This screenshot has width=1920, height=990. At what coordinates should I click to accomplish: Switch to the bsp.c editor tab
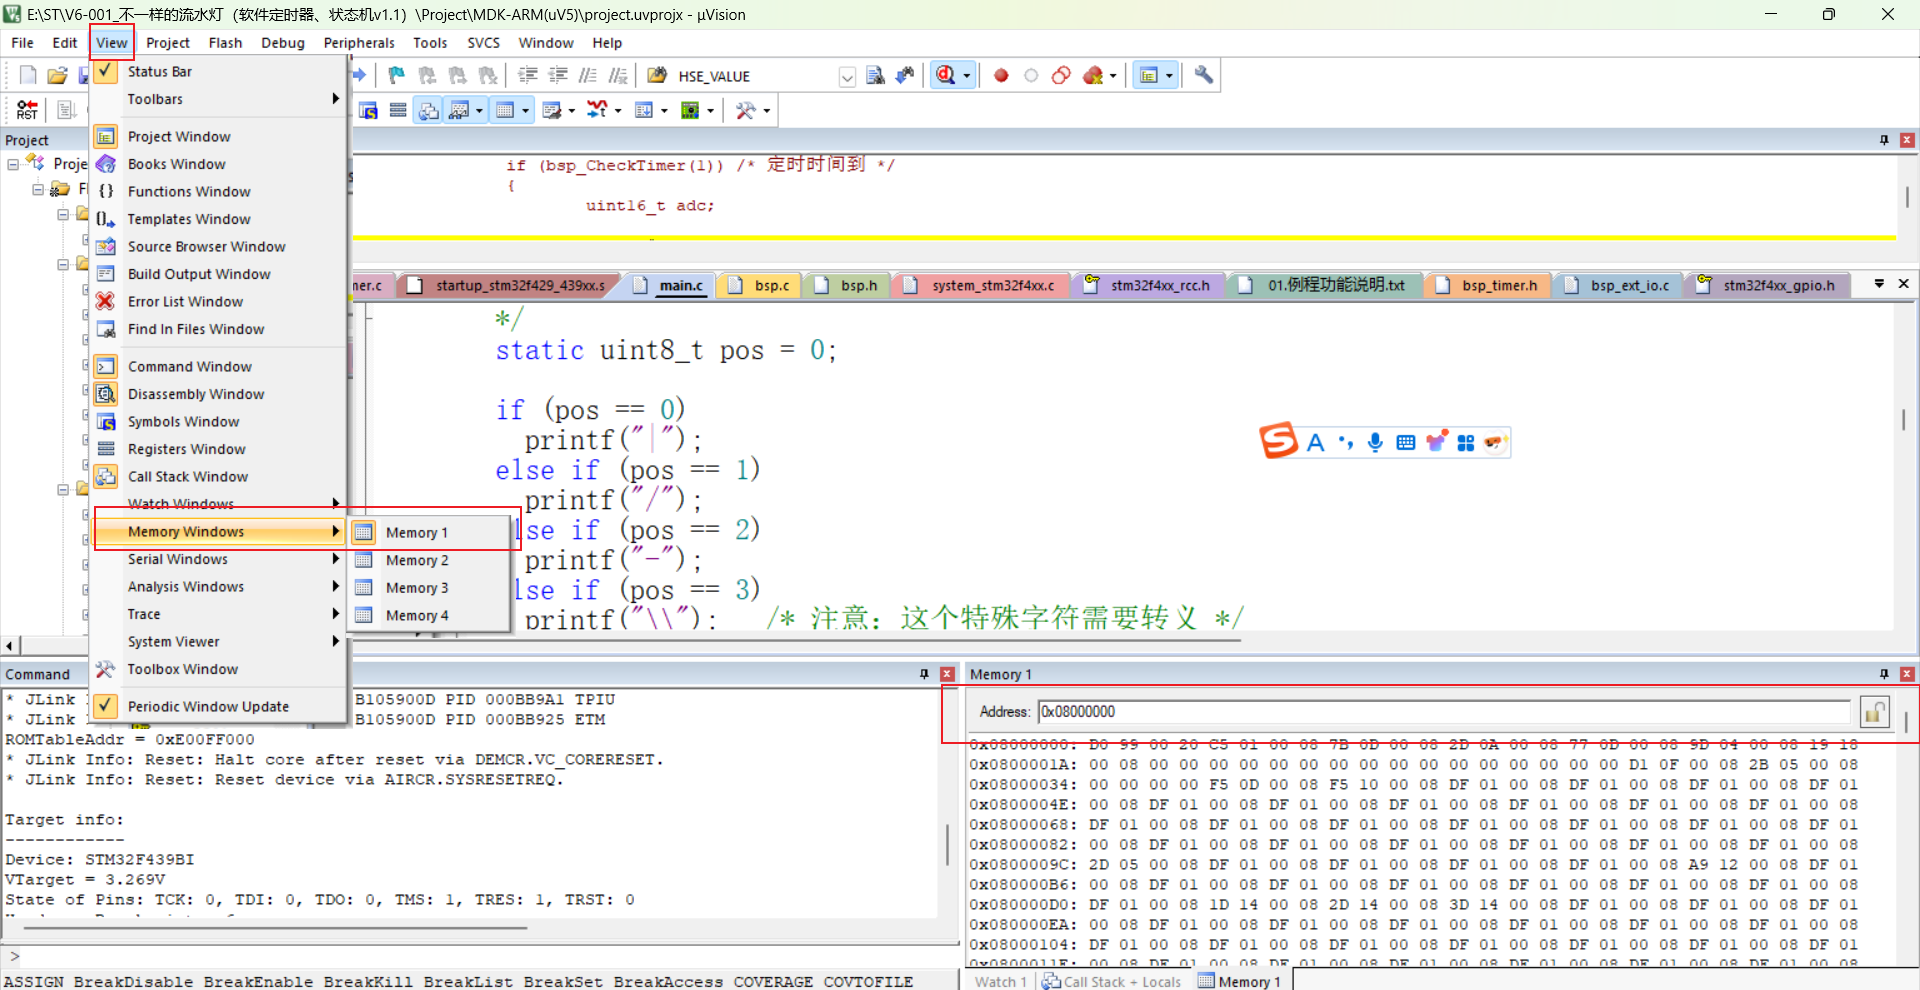pos(761,286)
